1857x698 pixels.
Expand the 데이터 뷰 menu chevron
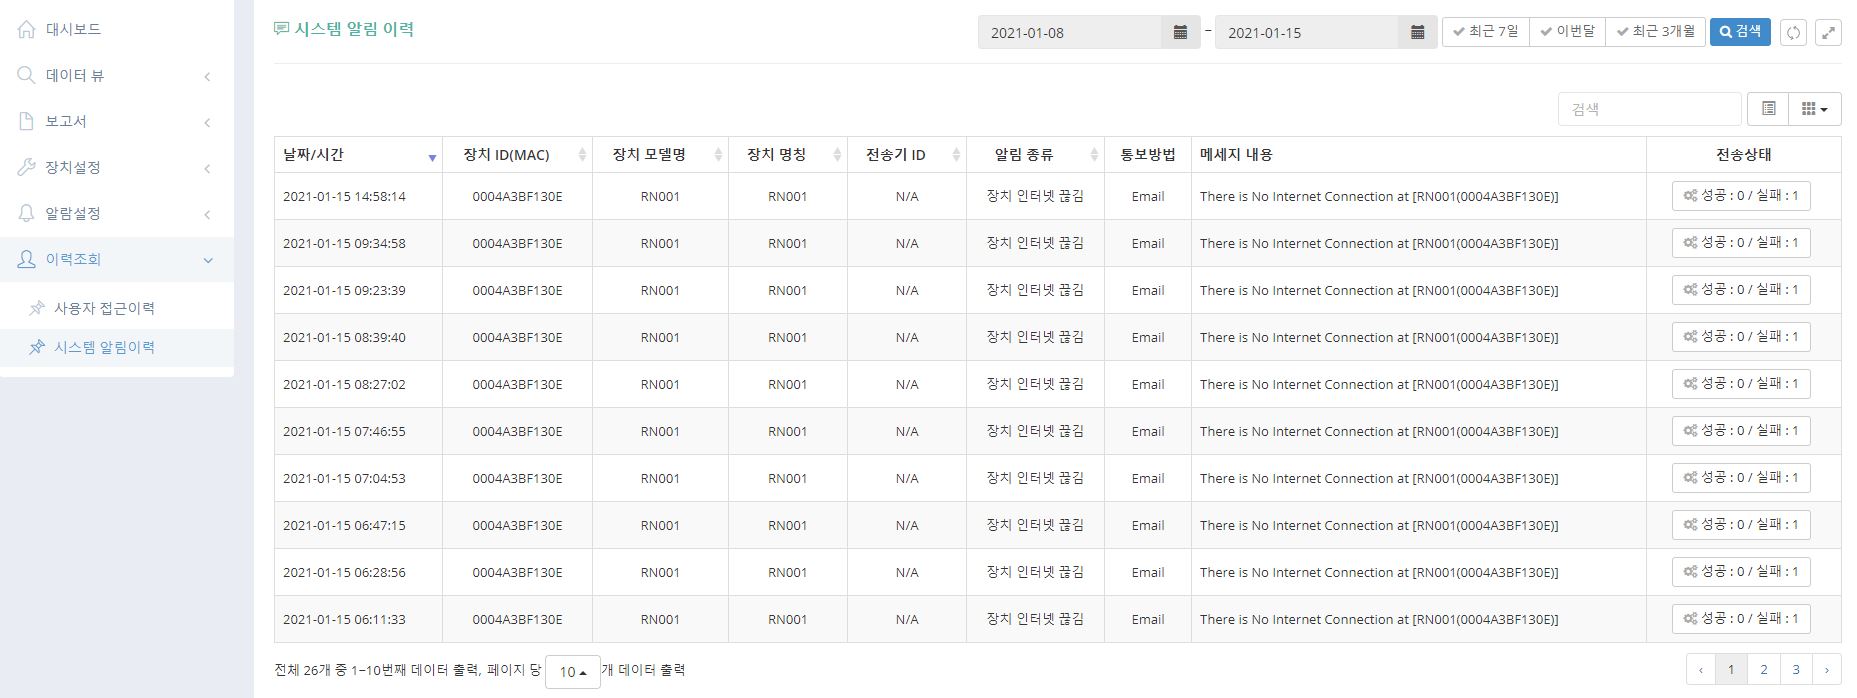click(x=207, y=76)
